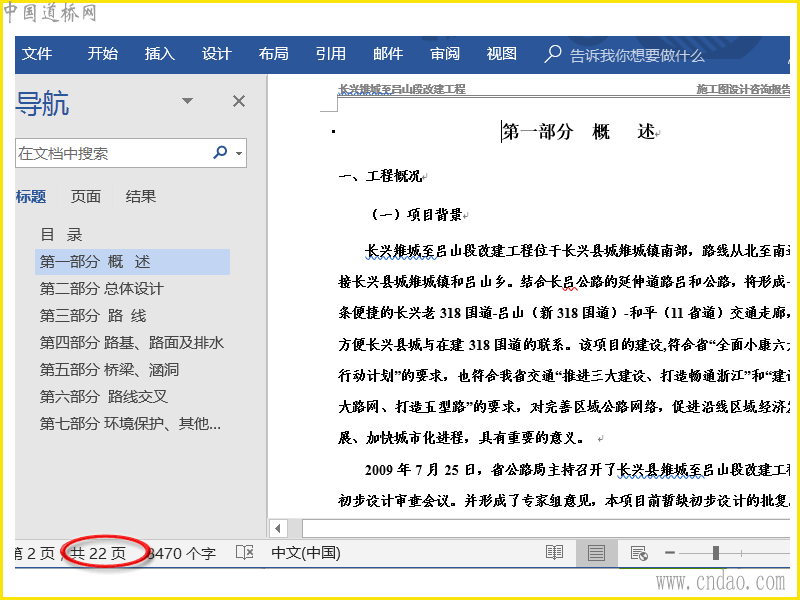Switch to Read Mode view icon

554,553
